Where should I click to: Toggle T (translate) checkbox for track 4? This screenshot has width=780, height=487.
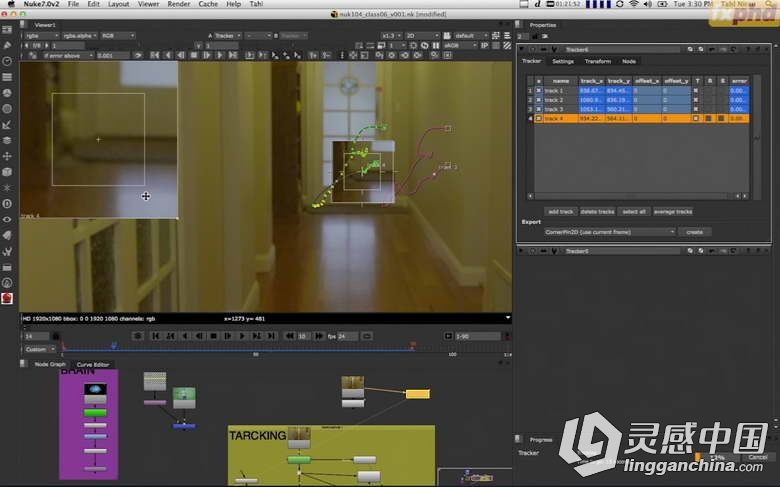click(696, 118)
